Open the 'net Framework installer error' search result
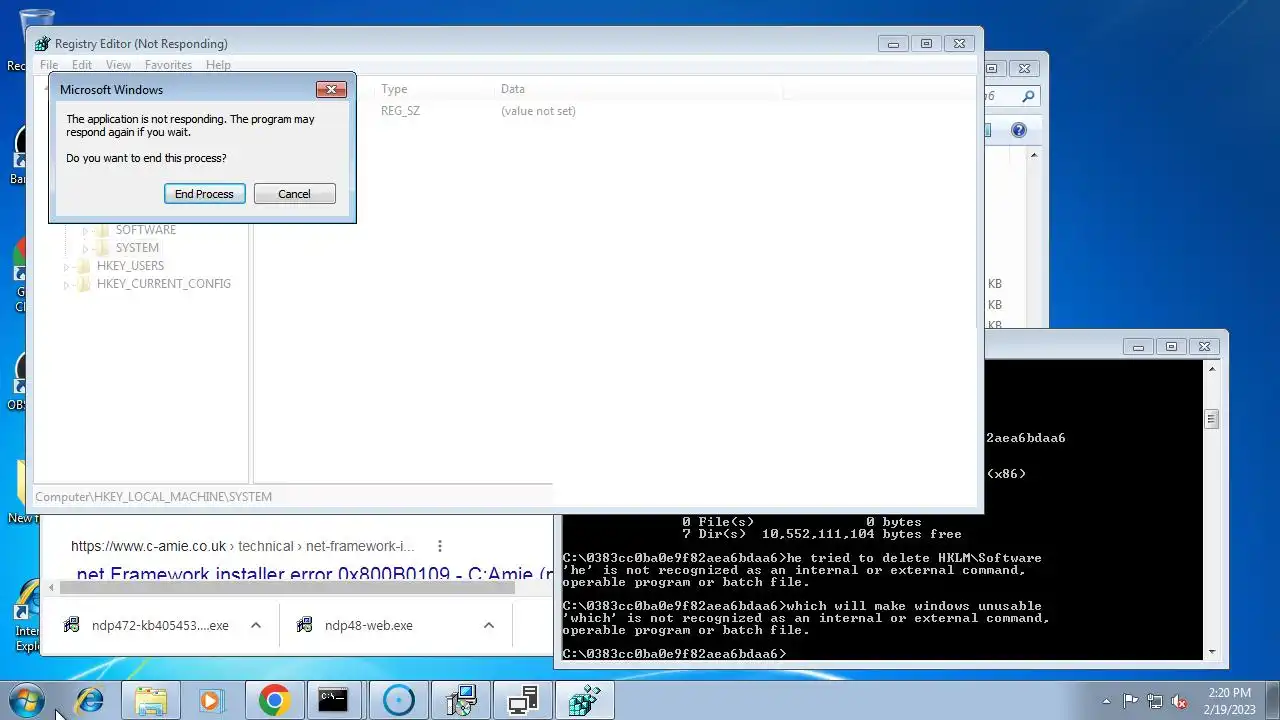 [315, 574]
